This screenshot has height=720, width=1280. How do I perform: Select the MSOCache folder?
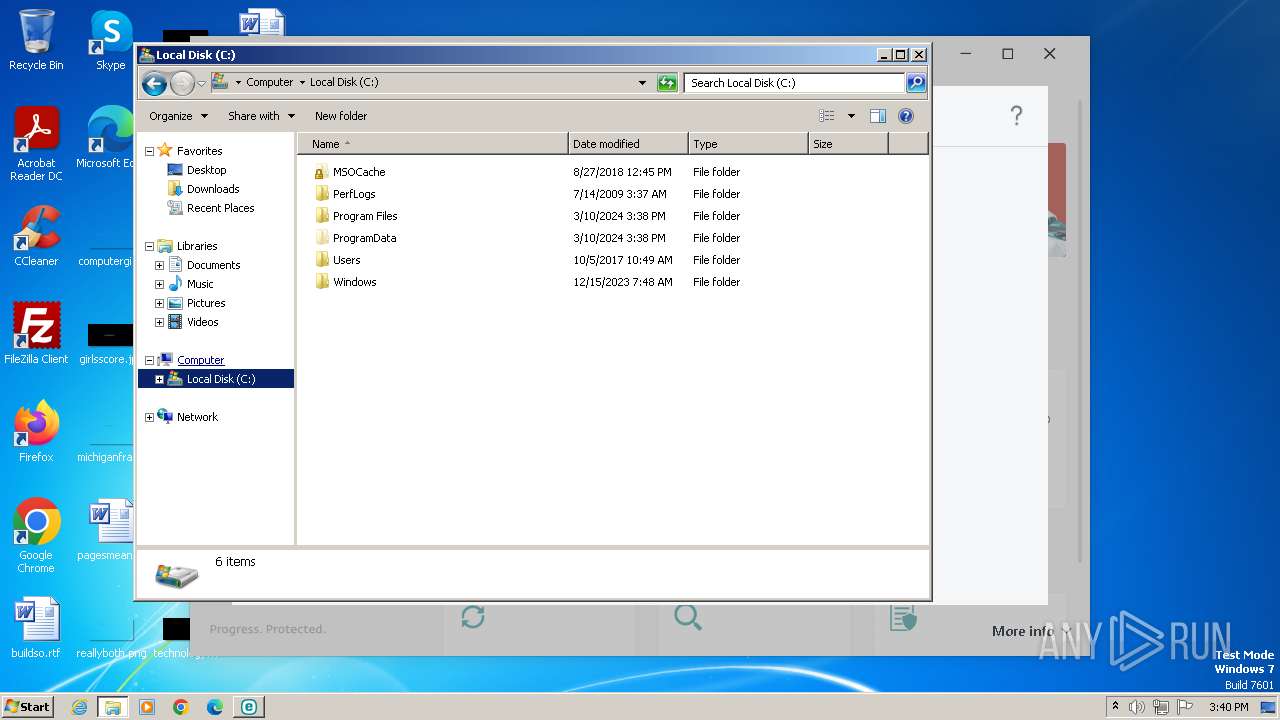click(x=359, y=172)
